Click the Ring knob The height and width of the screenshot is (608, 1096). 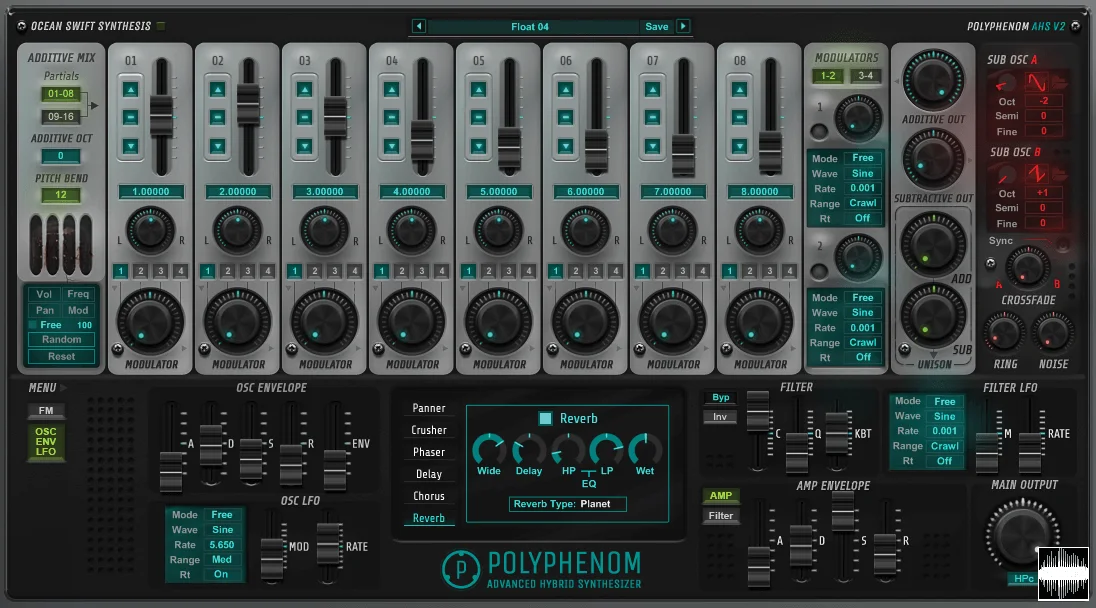[1004, 333]
